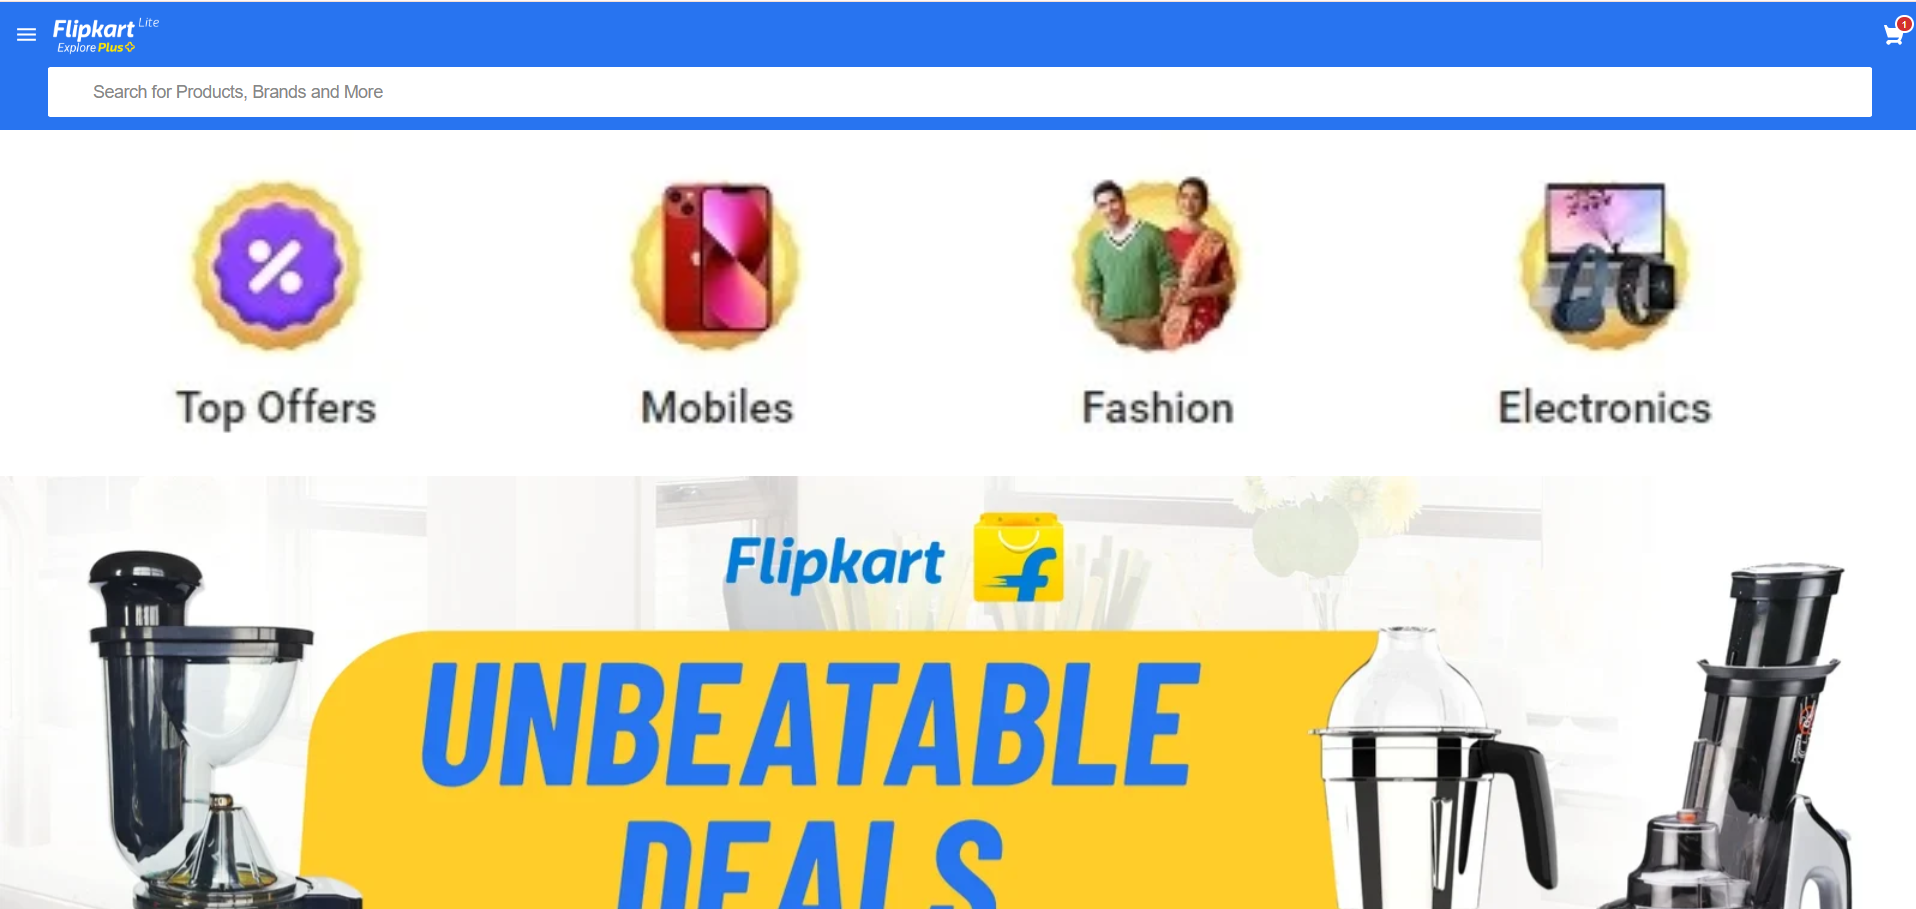
Task: Click the Electronics label
Action: 1604,408
